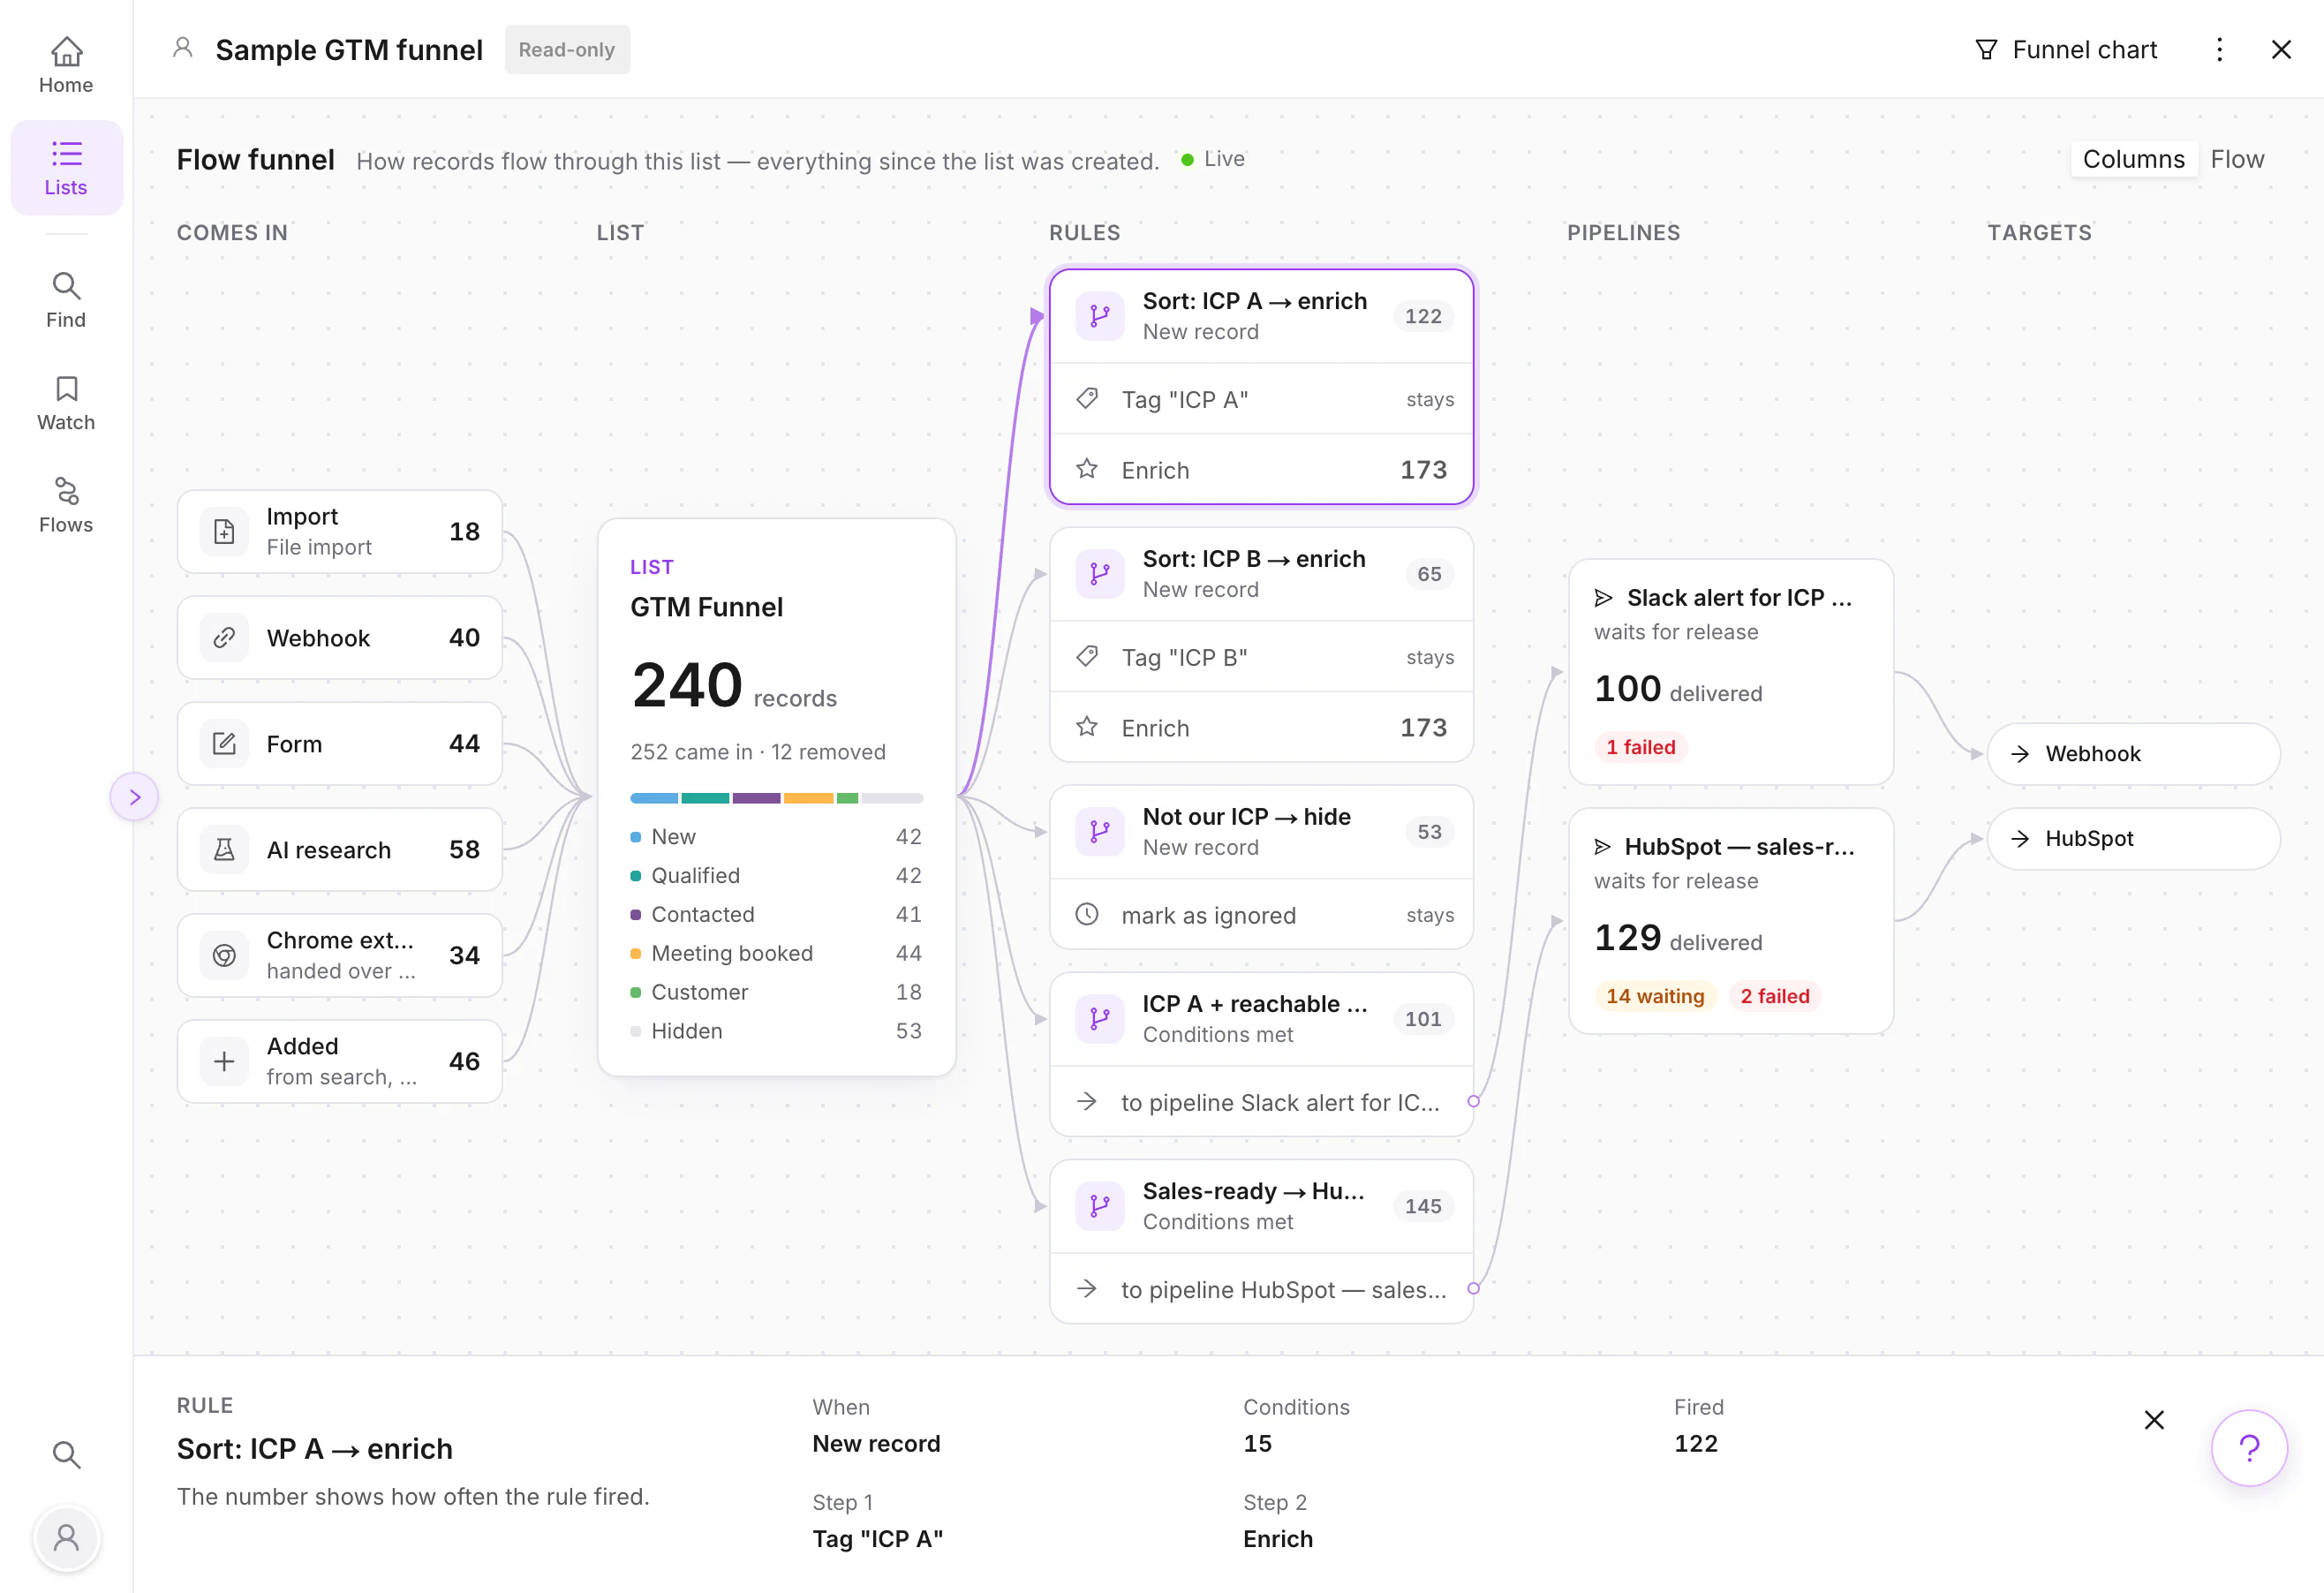The height and width of the screenshot is (1593, 2324).
Task: Click the Import file icon
Action: (x=224, y=531)
